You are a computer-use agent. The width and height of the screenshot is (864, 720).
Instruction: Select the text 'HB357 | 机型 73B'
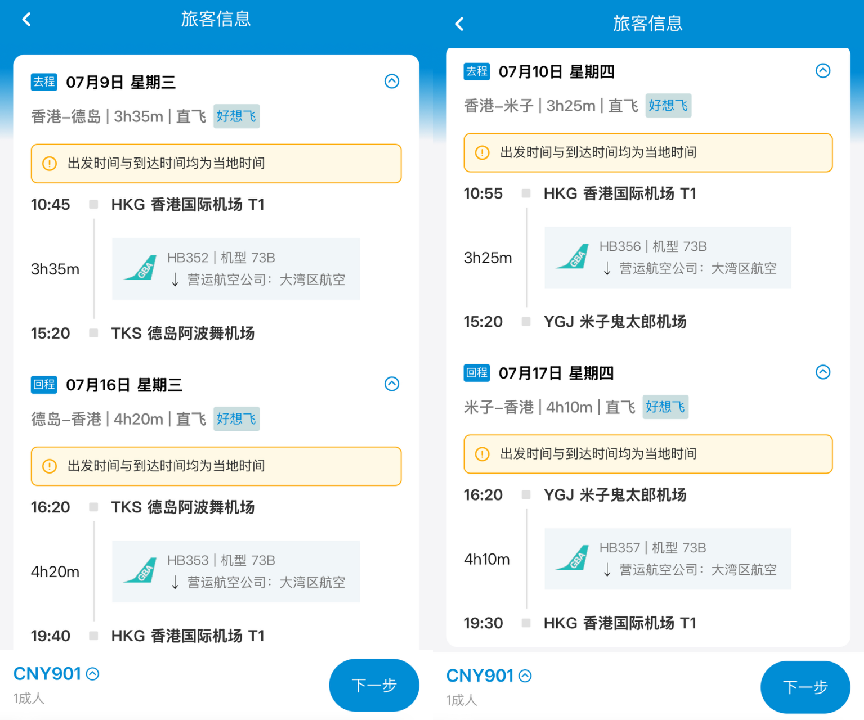pos(652,548)
